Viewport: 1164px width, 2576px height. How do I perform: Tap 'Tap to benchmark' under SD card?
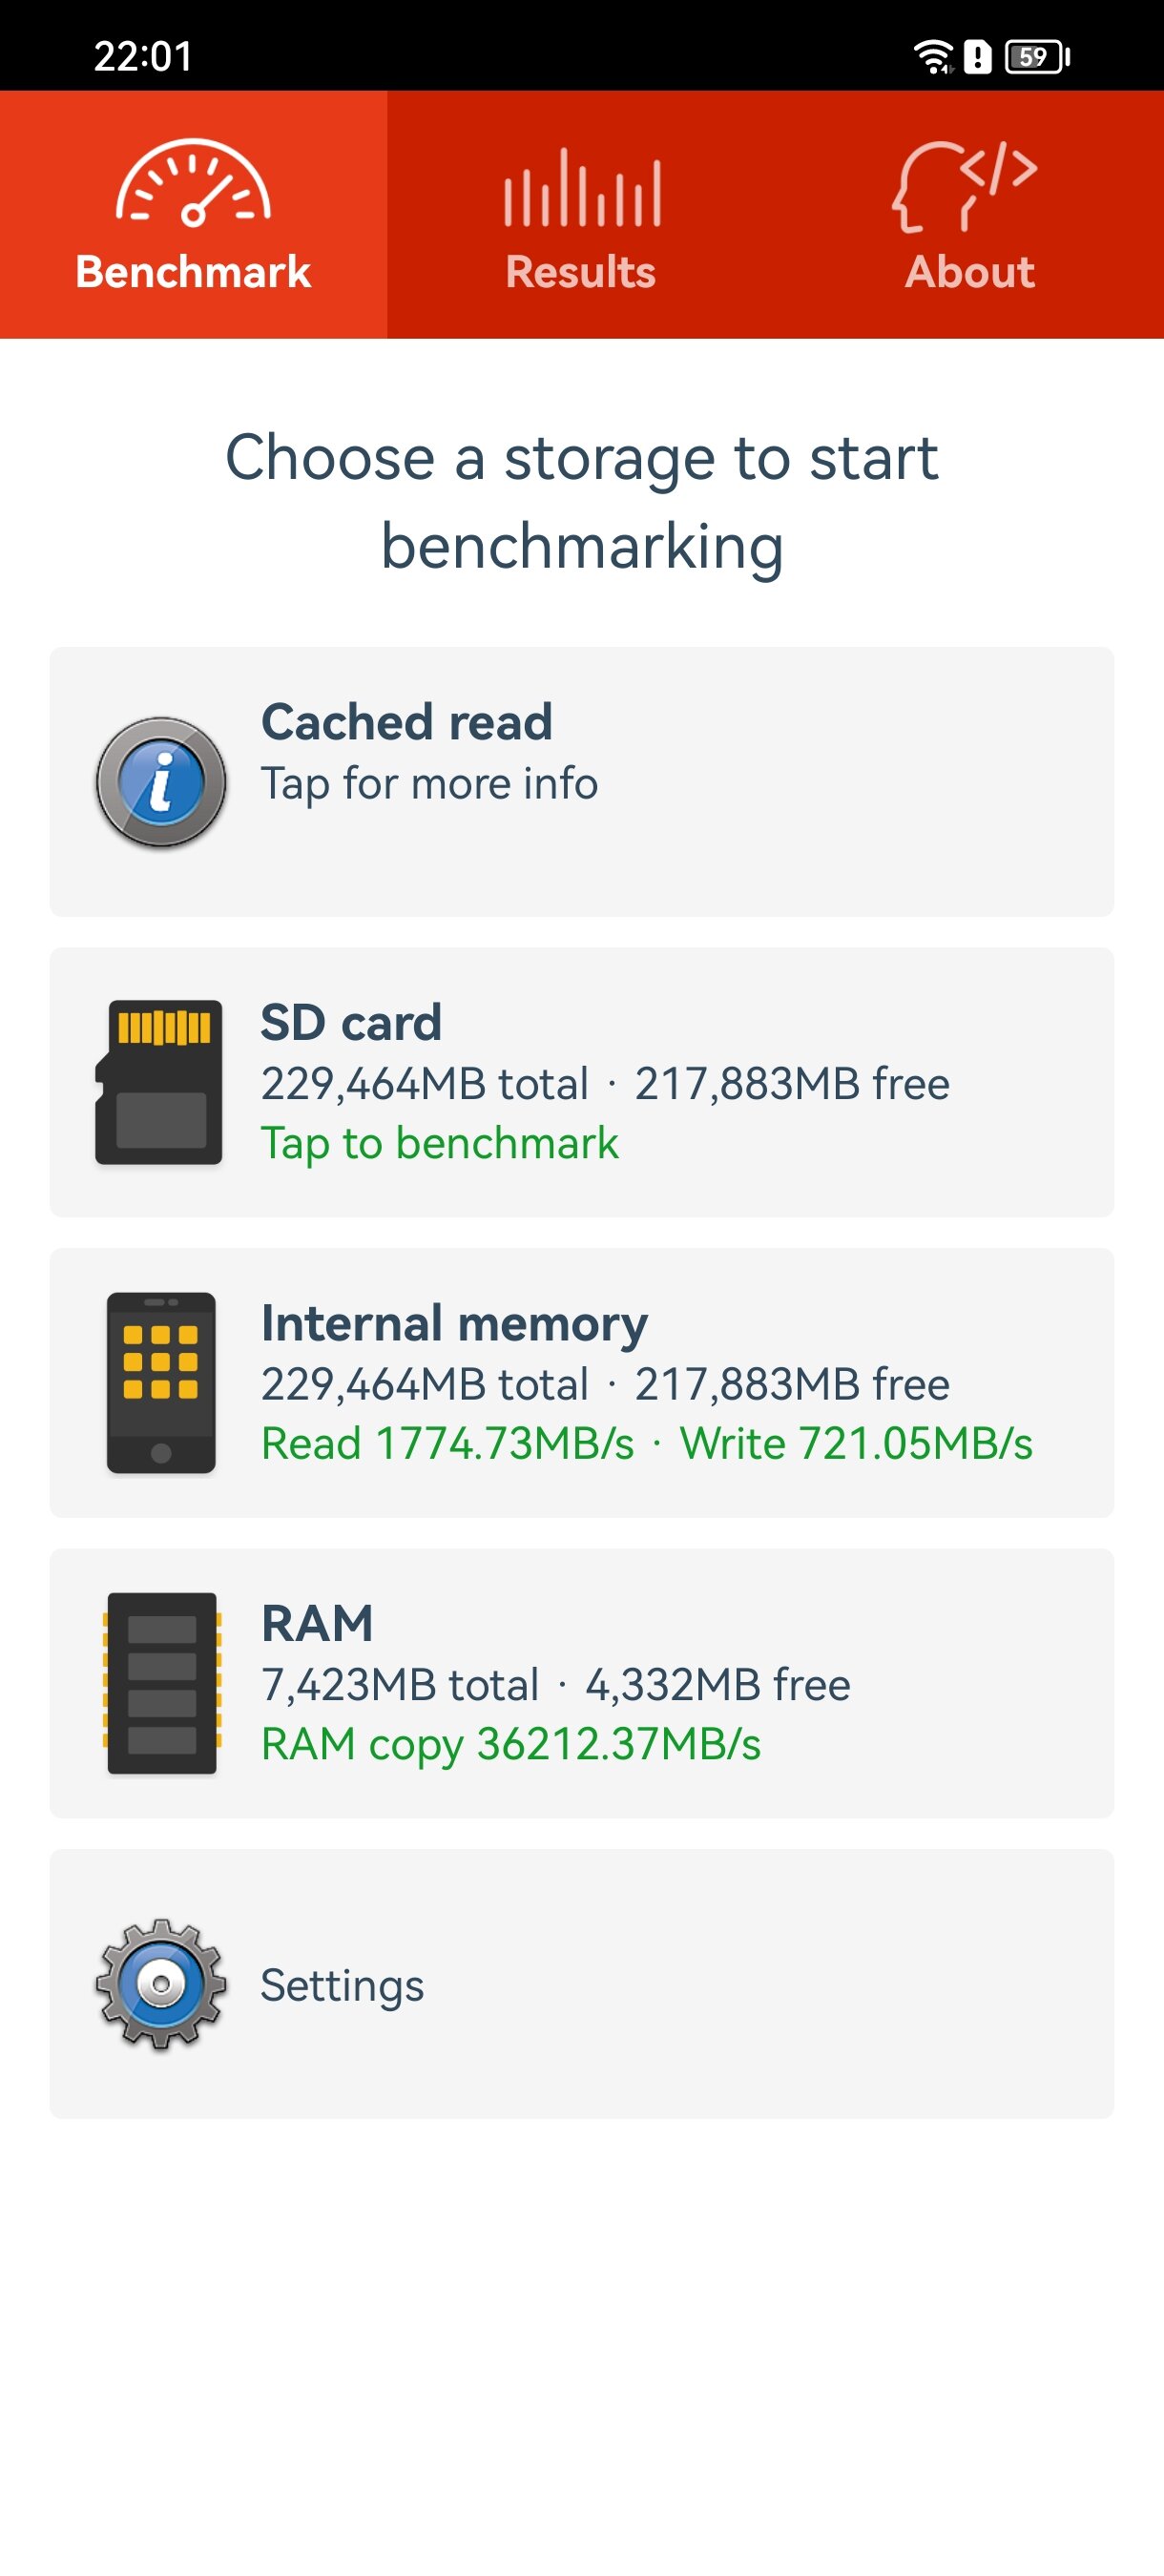[x=440, y=1143]
